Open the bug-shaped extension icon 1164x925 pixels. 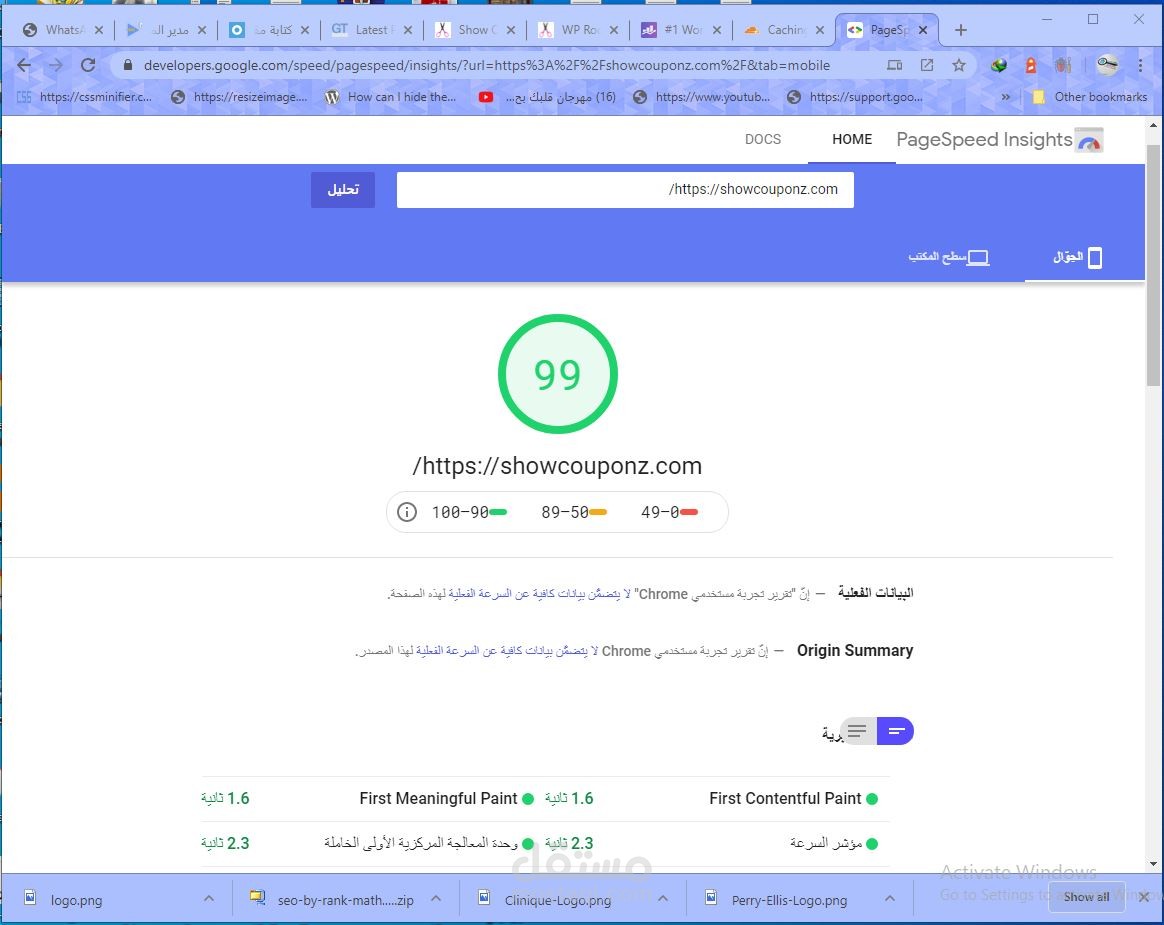pyautogui.click(x=1063, y=65)
